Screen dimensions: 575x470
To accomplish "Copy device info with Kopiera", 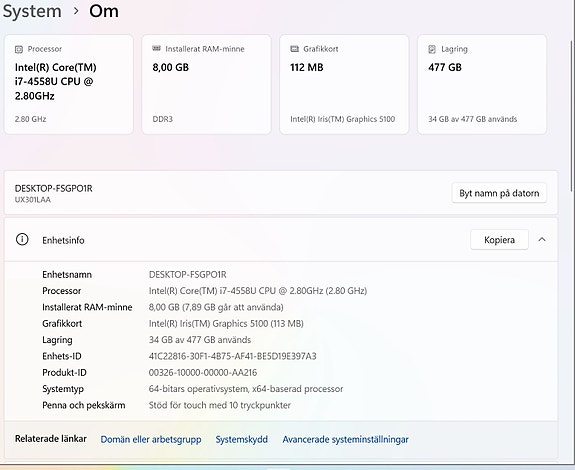I will point(499,240).
